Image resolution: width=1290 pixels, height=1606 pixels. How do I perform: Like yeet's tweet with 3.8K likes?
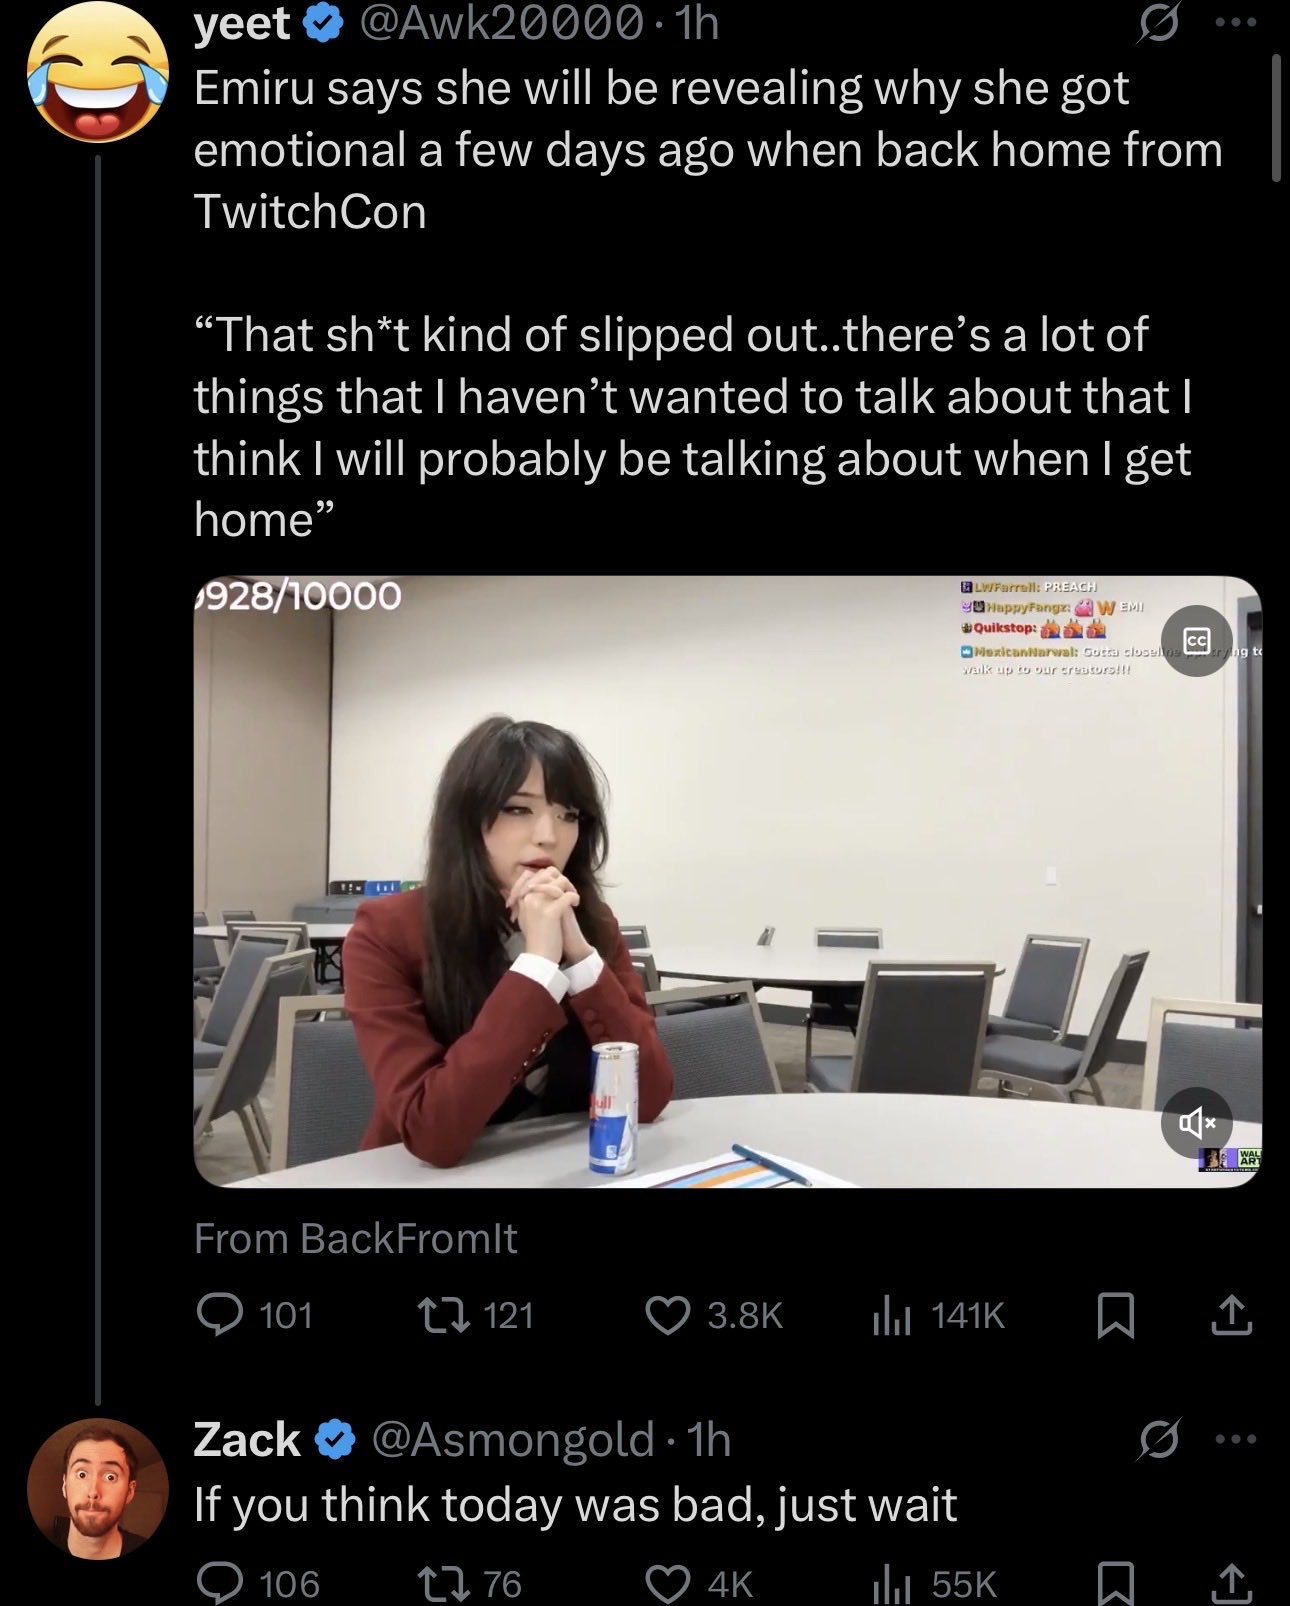(669, 1314)
